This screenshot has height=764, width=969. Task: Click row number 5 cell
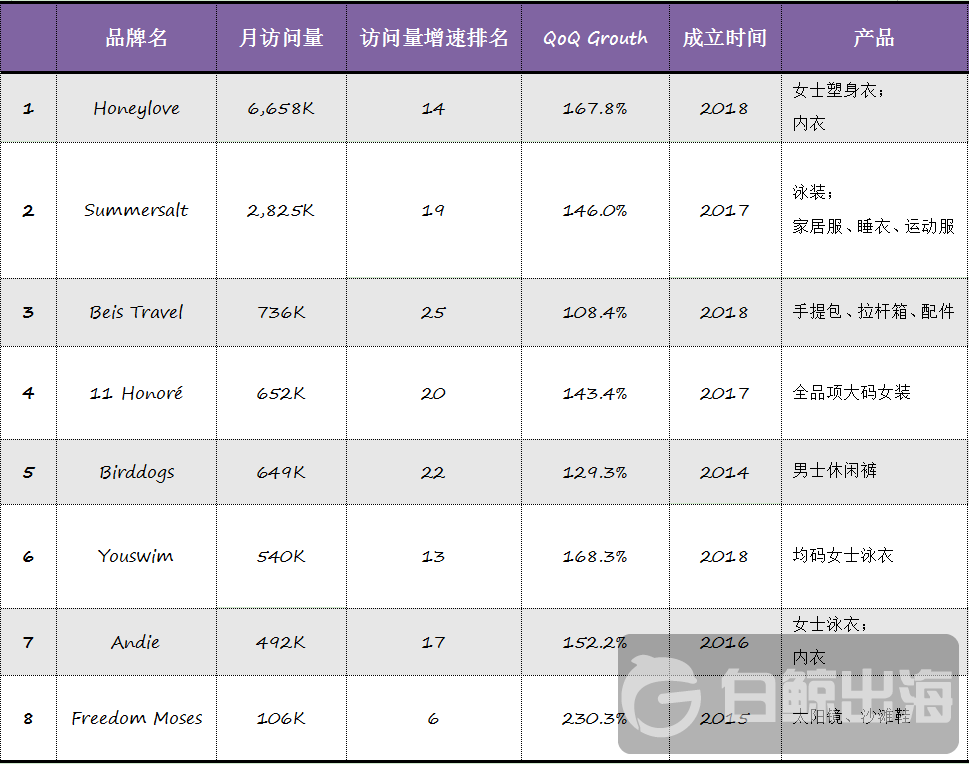pyautogui.click(x=28, y=472)
